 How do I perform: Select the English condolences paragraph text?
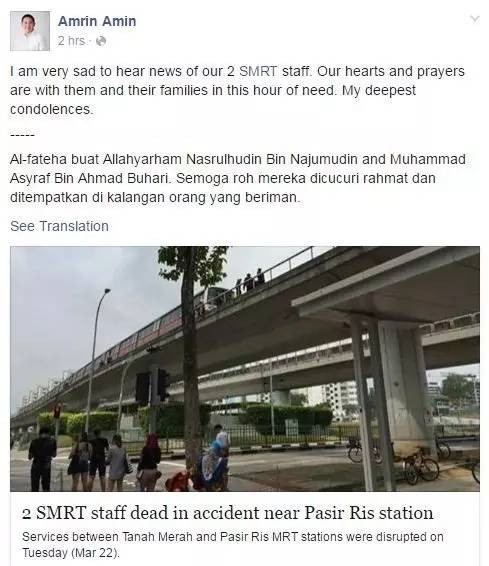tap(237, 90)
